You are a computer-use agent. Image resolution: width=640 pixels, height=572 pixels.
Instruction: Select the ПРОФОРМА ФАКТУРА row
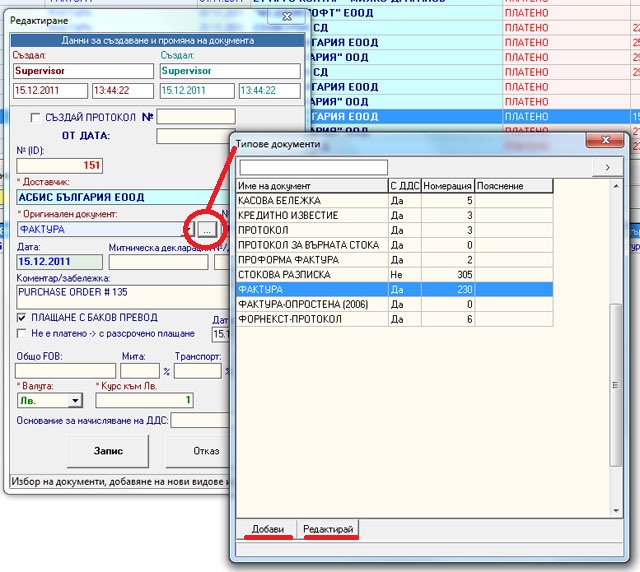click(395, 260)
